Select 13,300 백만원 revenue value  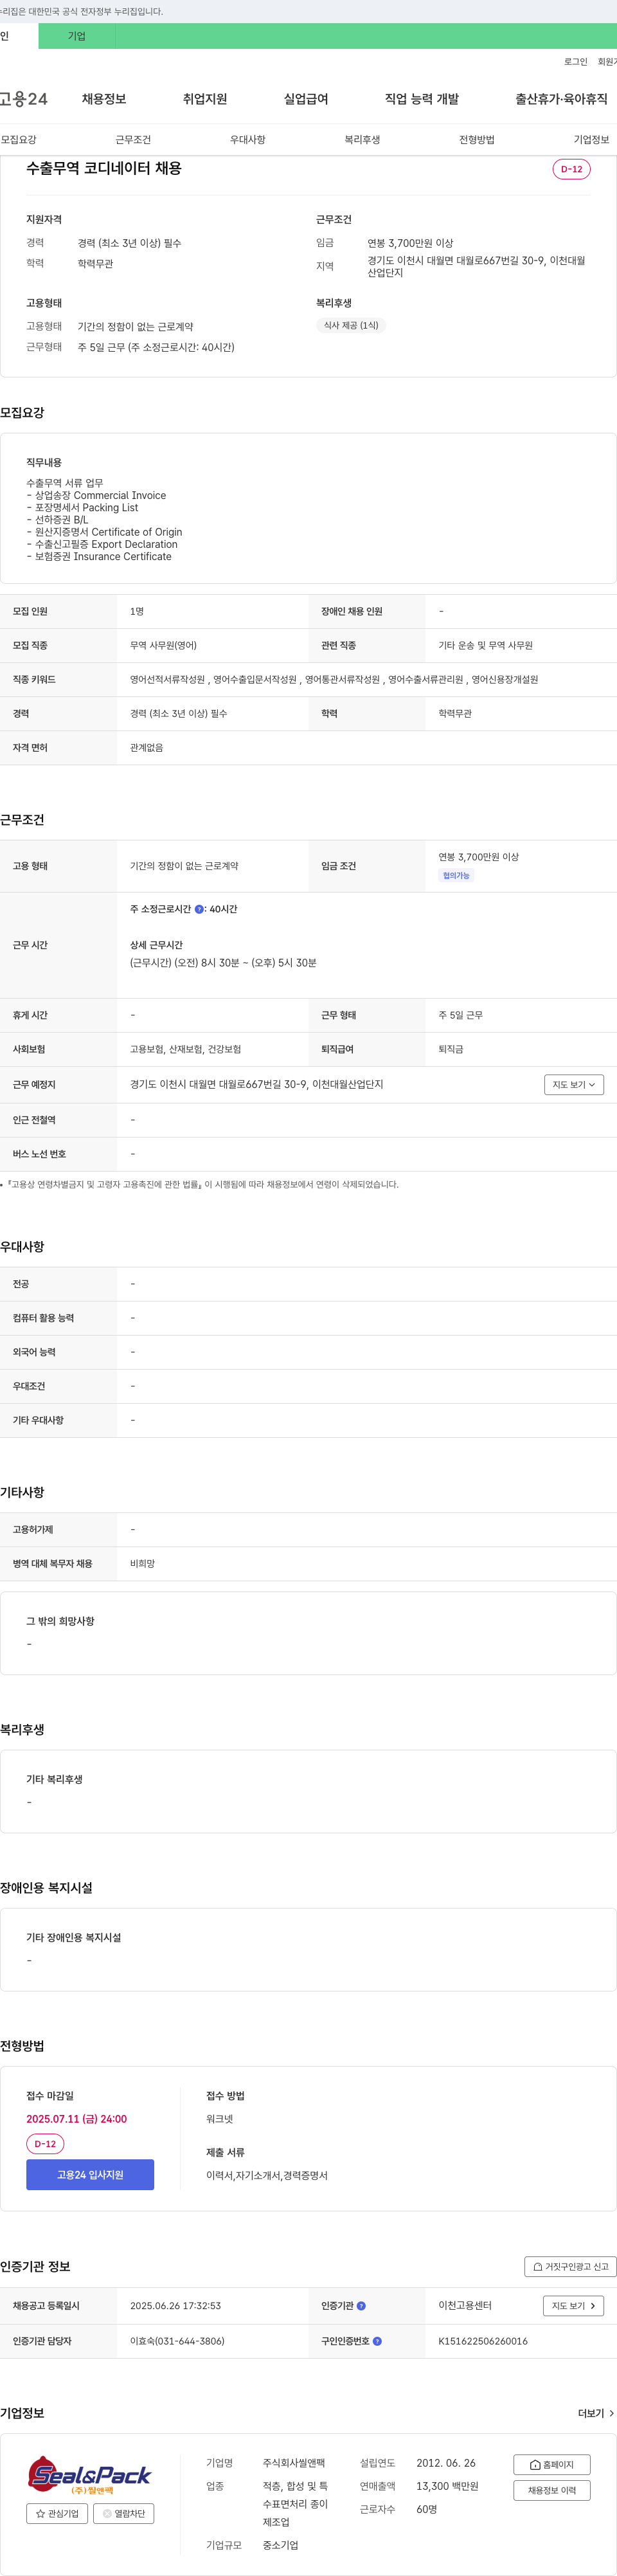coord(448,2487)
